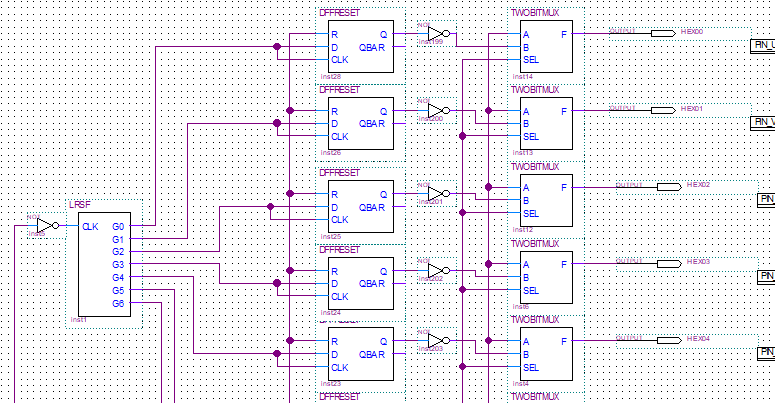The width and height of the screenshot is (775, 403).
Task: Select the HEX04 output pin symbol
Action: coord(669,340)
